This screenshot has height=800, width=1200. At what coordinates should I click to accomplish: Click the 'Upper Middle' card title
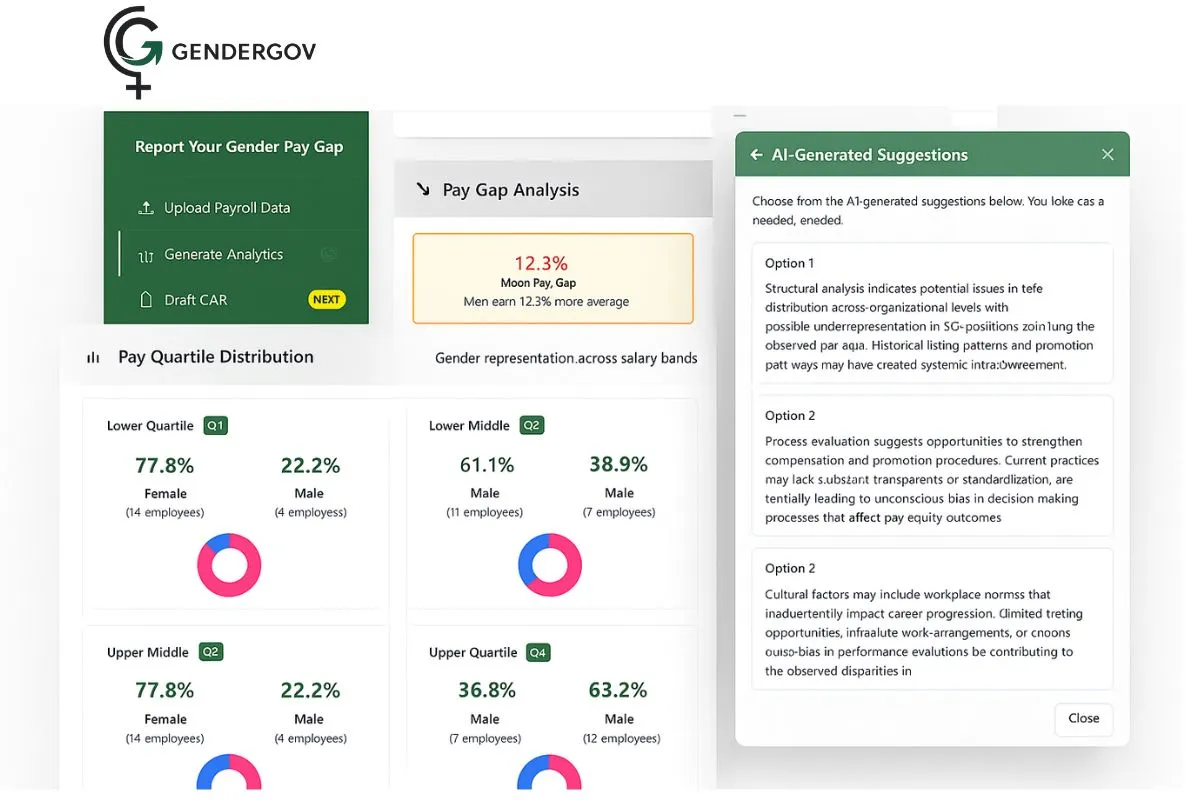click(148, 652)
